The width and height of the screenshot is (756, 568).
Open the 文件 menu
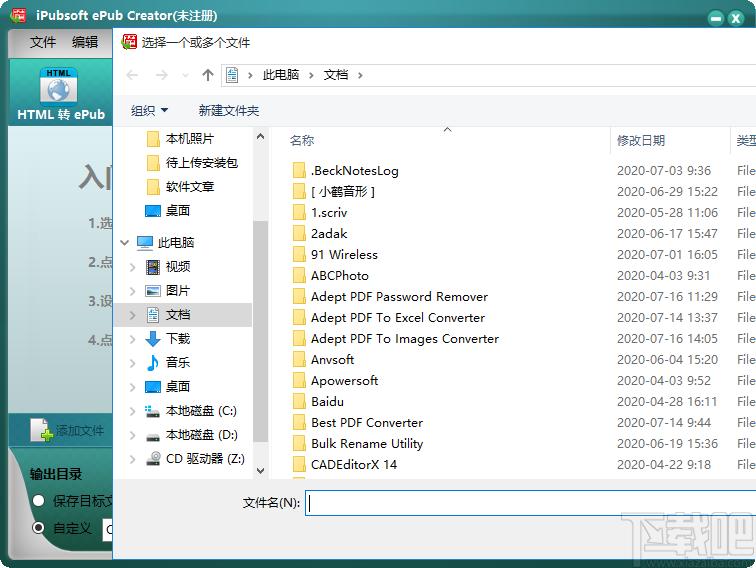[x=43, y=42]
